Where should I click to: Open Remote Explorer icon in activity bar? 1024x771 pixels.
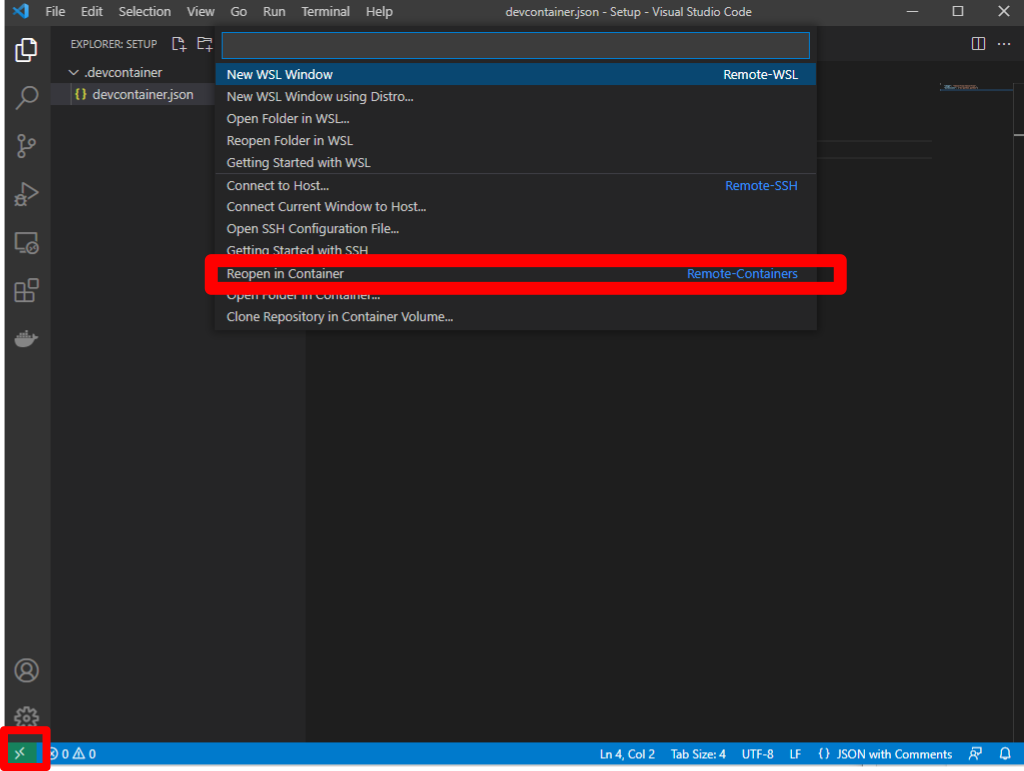pos(27,242)
